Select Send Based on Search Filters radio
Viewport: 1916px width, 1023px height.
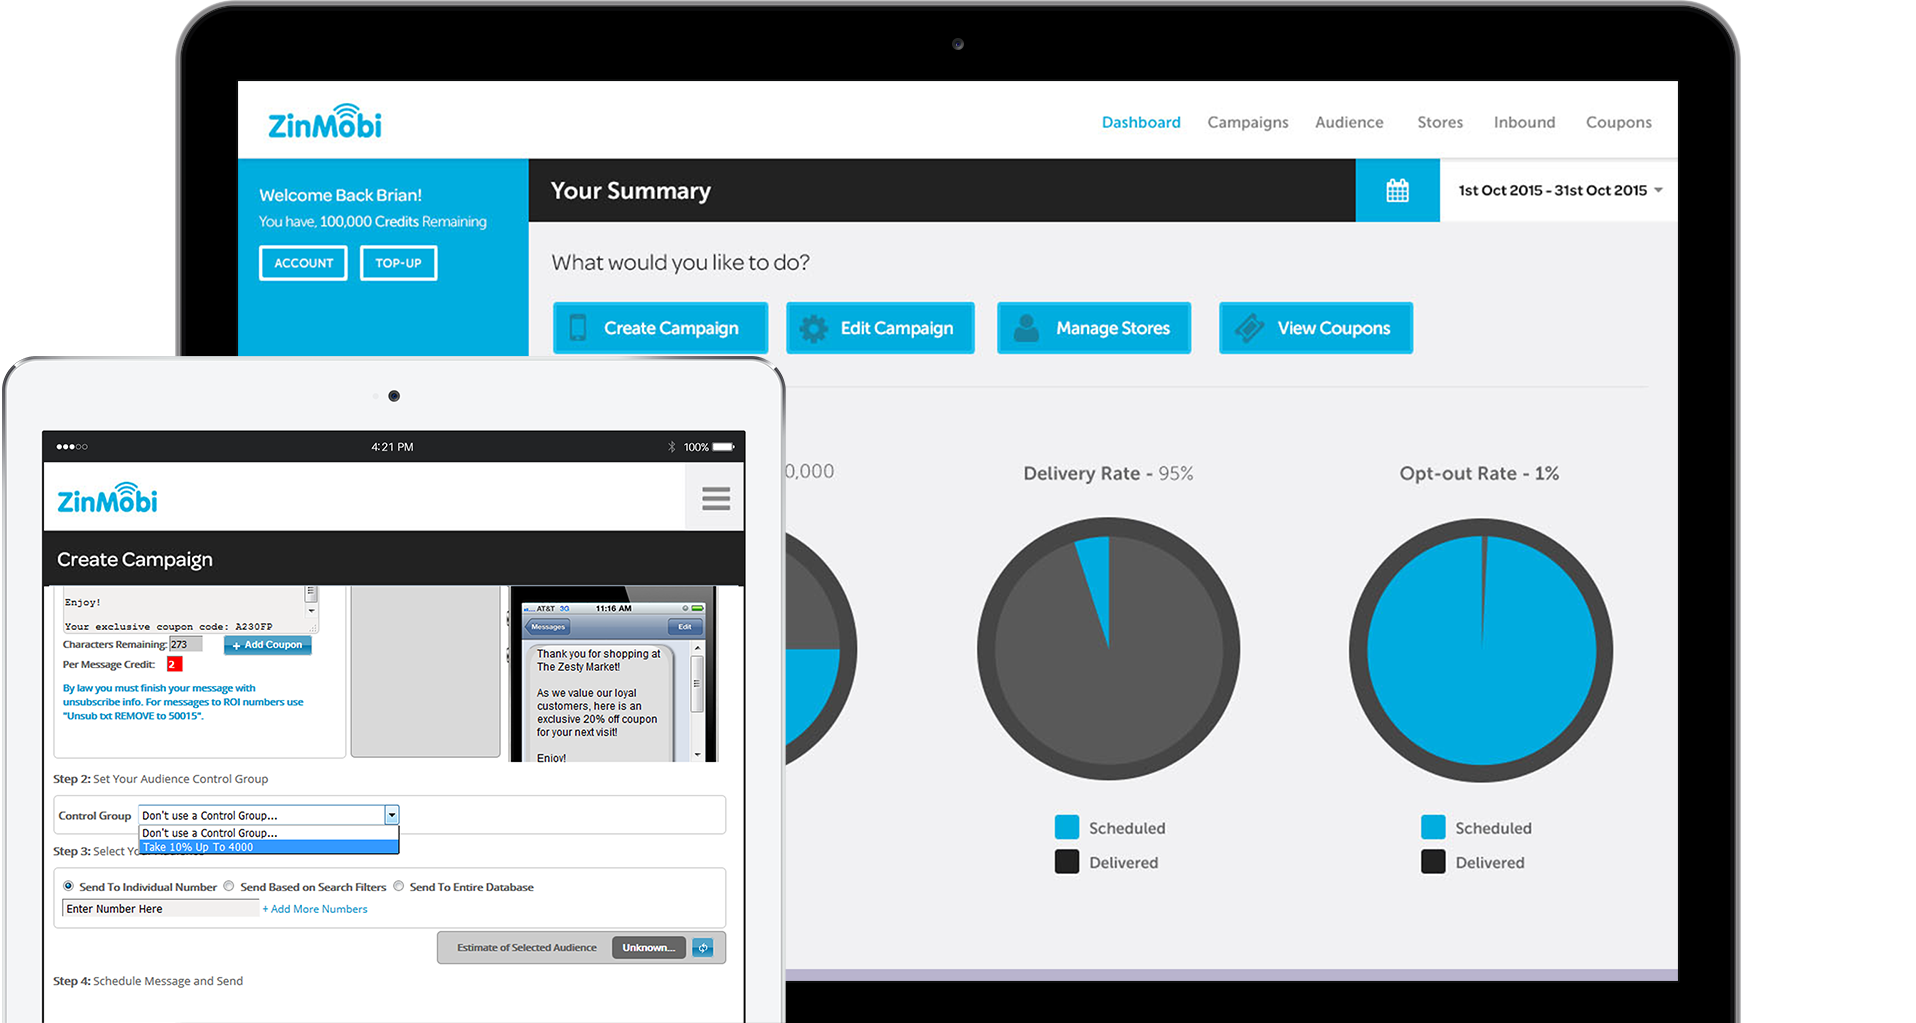[x=229, y=886]
